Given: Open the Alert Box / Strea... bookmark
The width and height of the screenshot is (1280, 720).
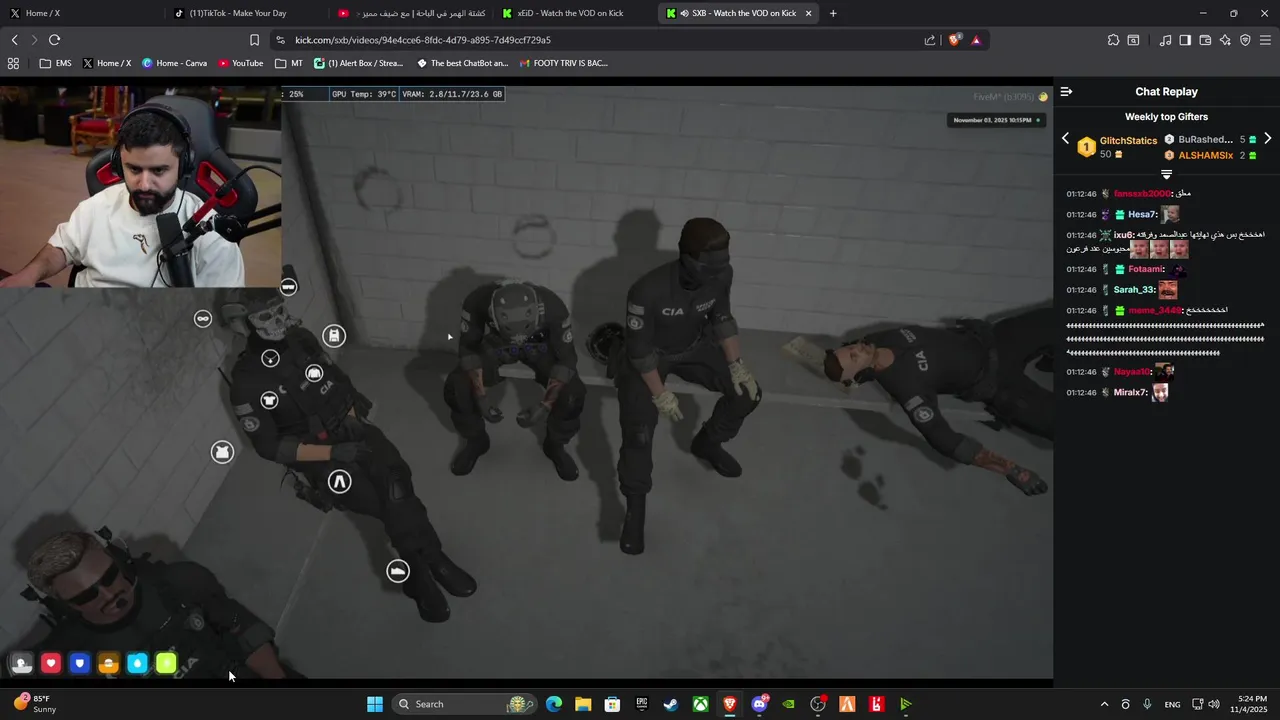Looking at the screenshot, I should click(x=358, y=63).
